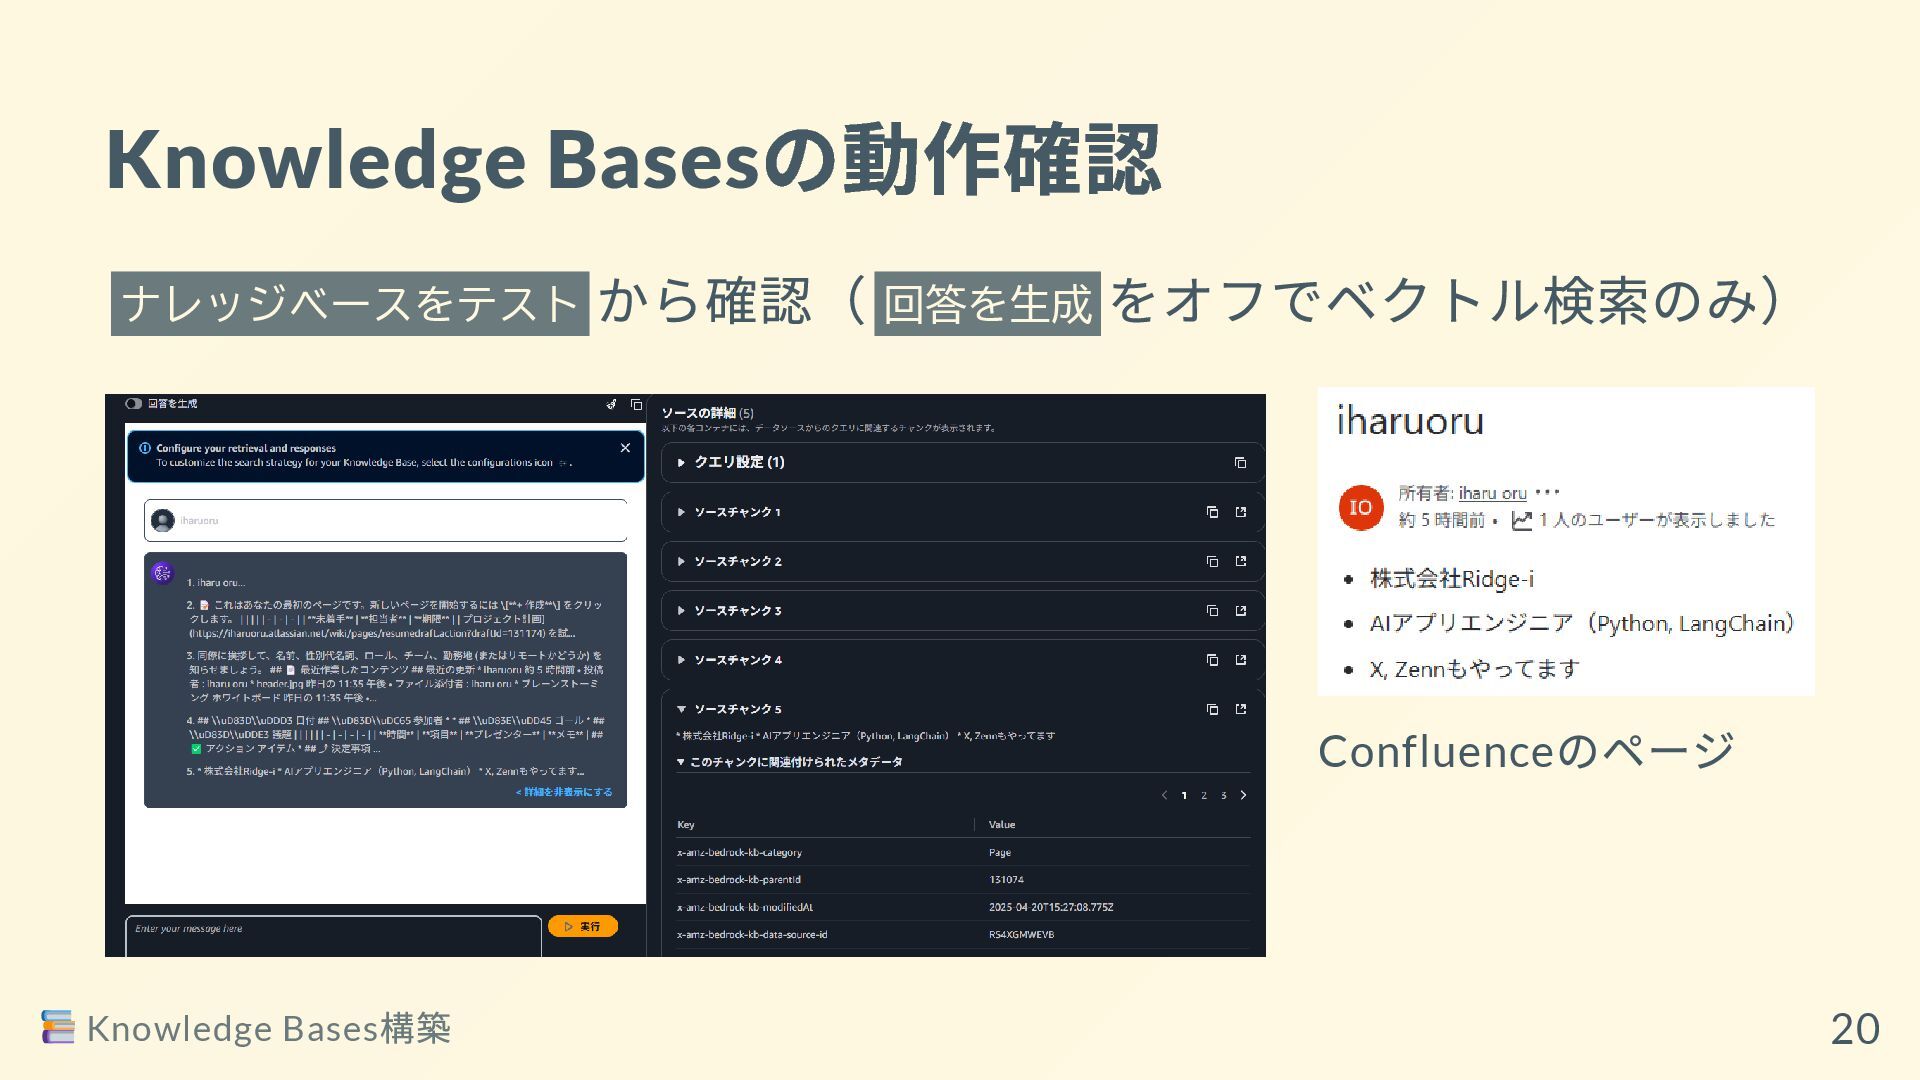Go to metadata page 2
Viewport: 1920px width, 1080px height.
1204,796
